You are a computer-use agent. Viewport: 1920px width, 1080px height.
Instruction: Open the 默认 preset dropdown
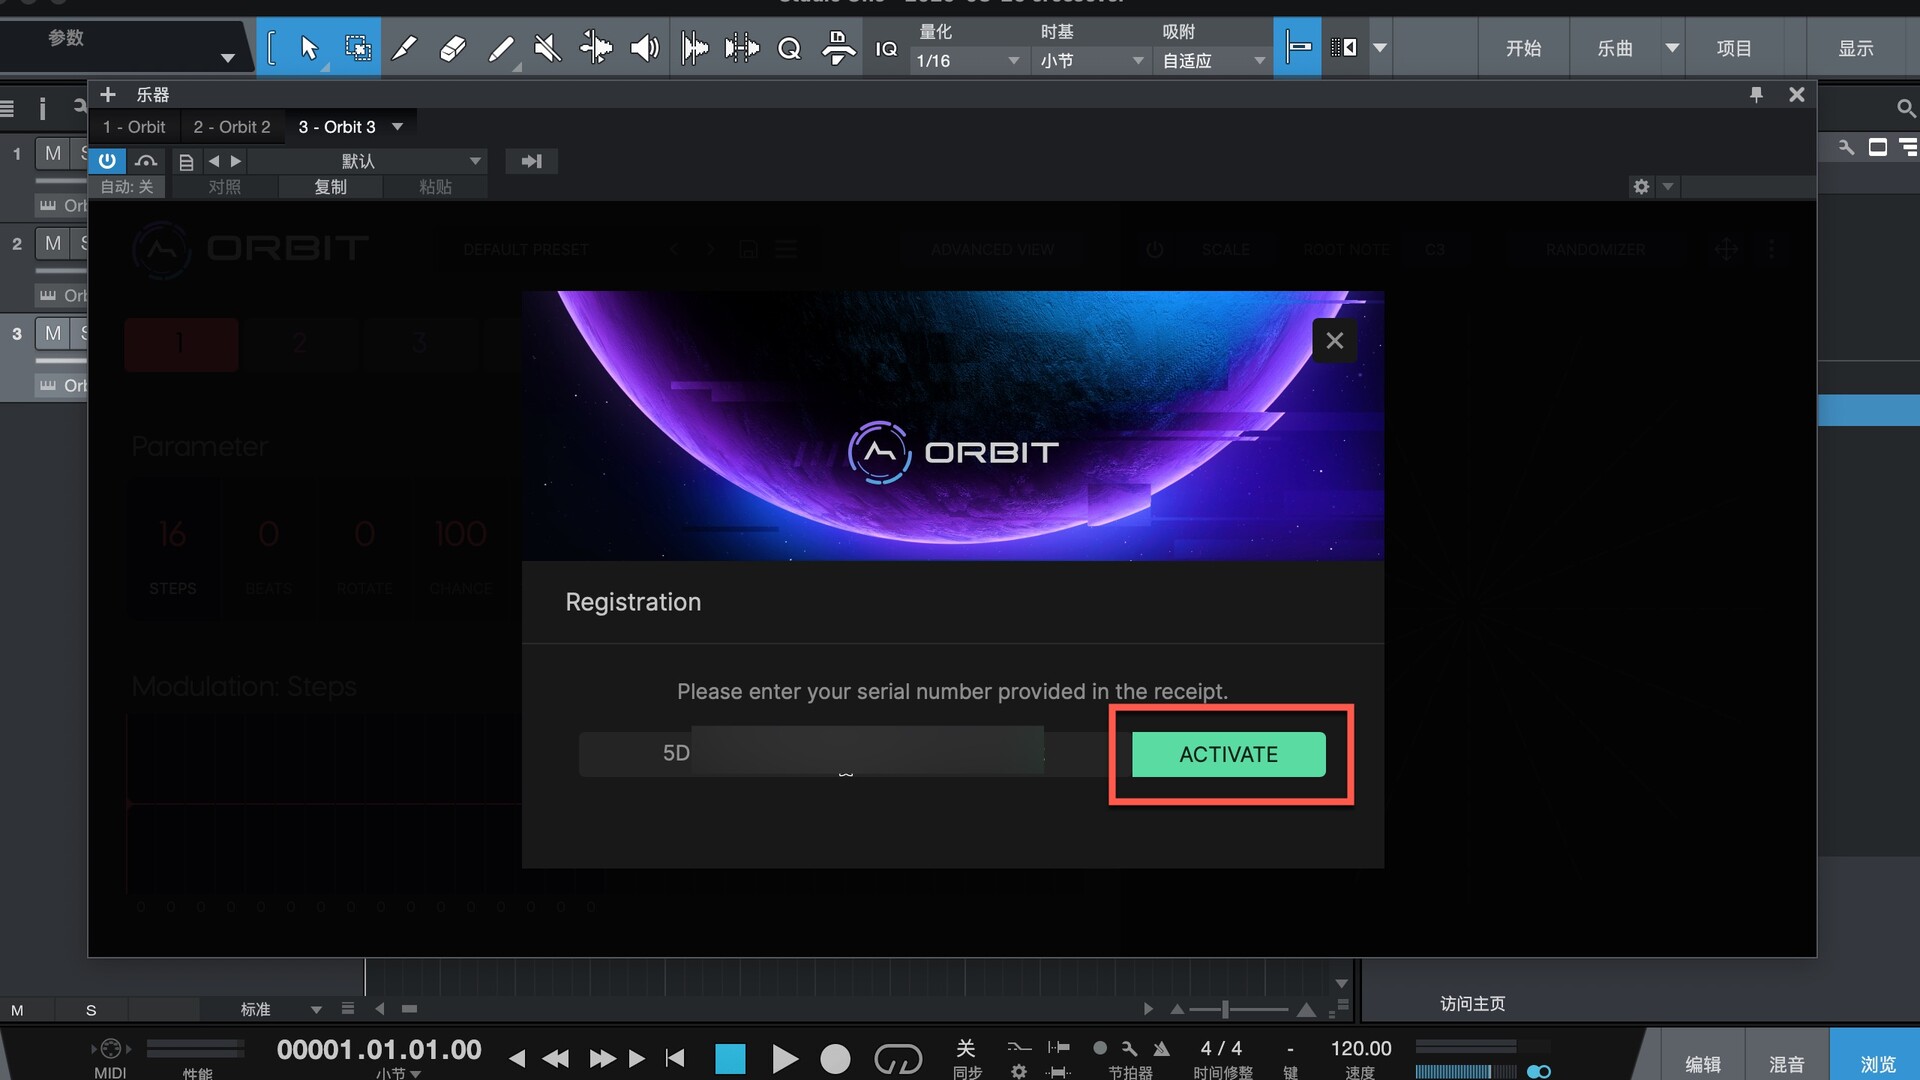(x=369, y=161)
